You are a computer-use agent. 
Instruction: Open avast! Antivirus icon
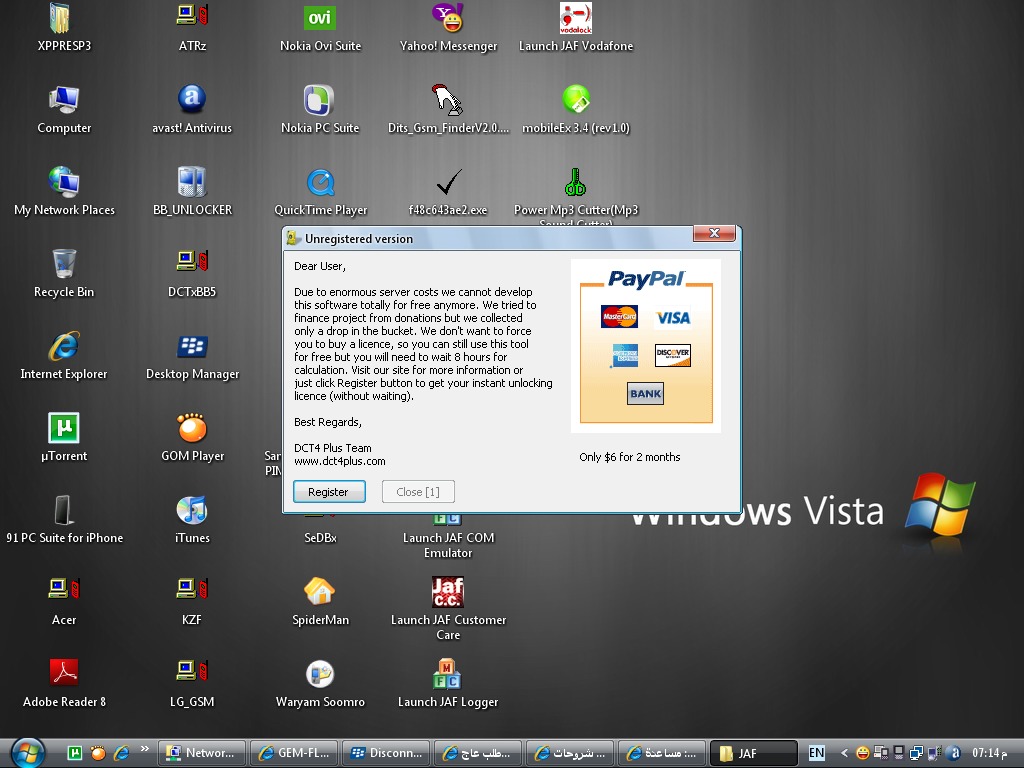tap(192, 99)
